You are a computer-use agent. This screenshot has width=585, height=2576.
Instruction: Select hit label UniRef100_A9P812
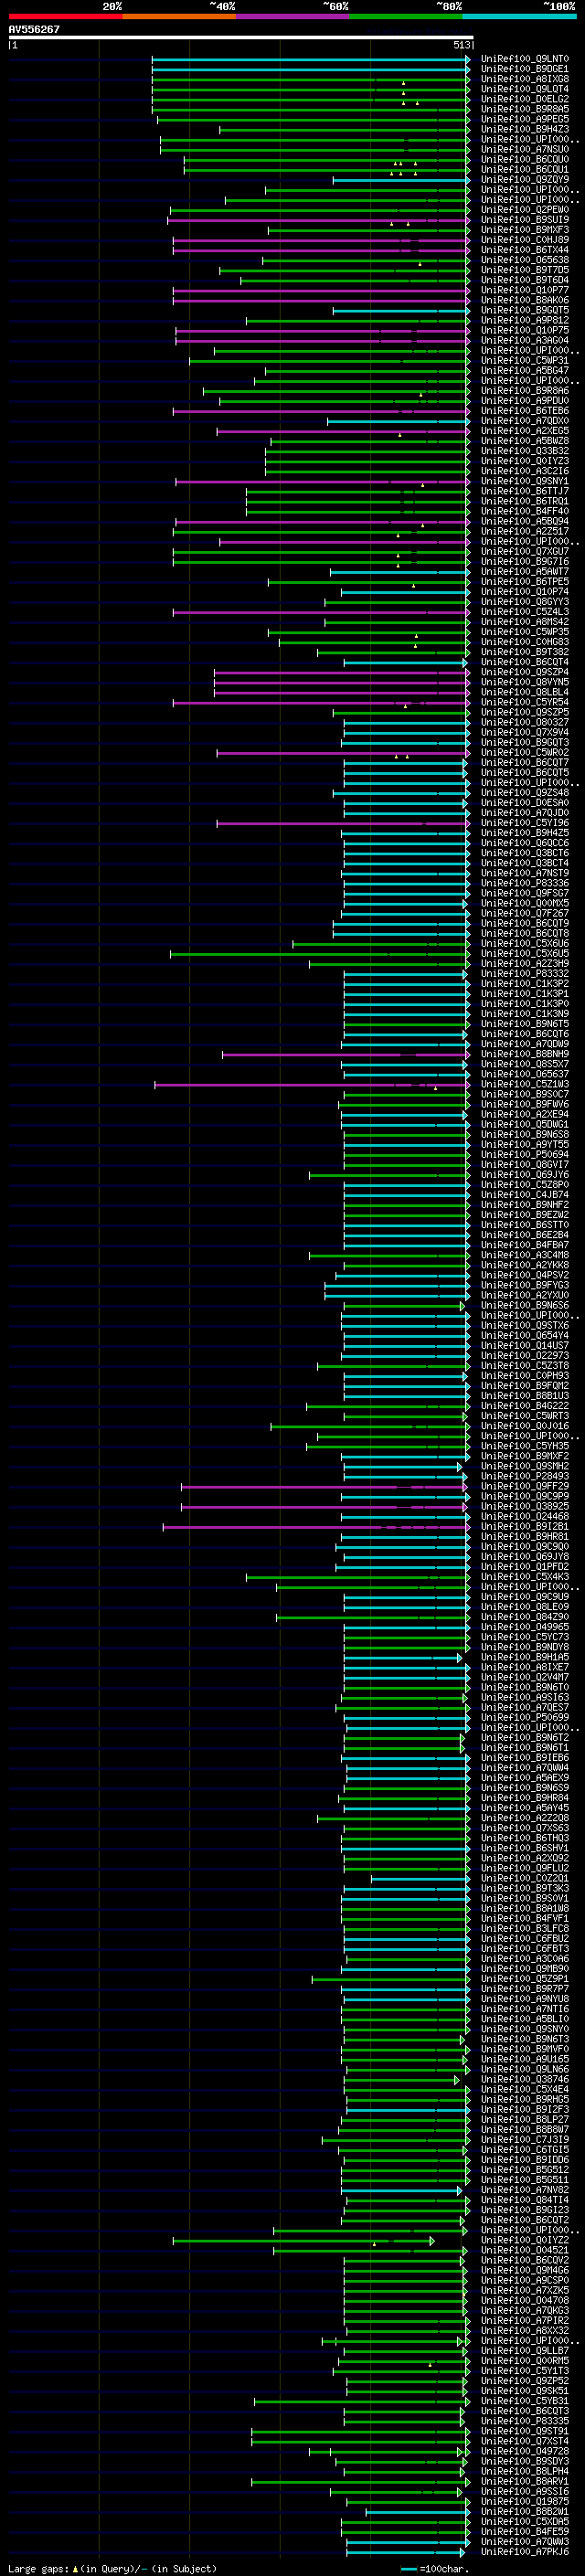(x=525, y=320)
